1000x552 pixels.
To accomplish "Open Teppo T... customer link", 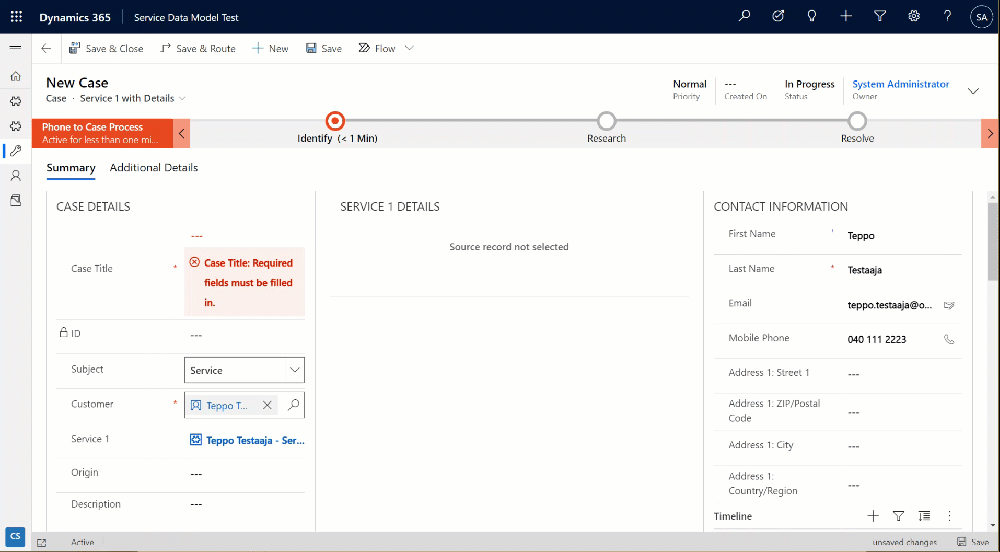I will [x=226, y=405].
